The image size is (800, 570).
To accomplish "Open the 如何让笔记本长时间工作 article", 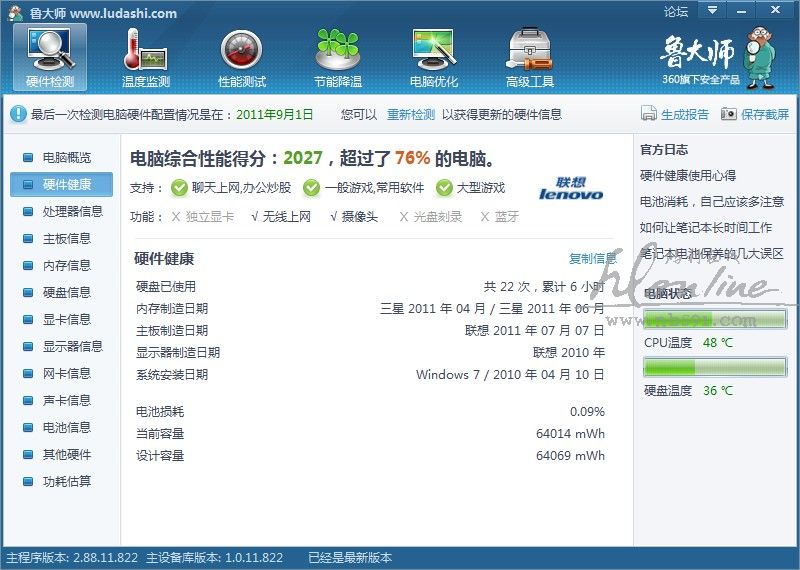I will 706,228.
